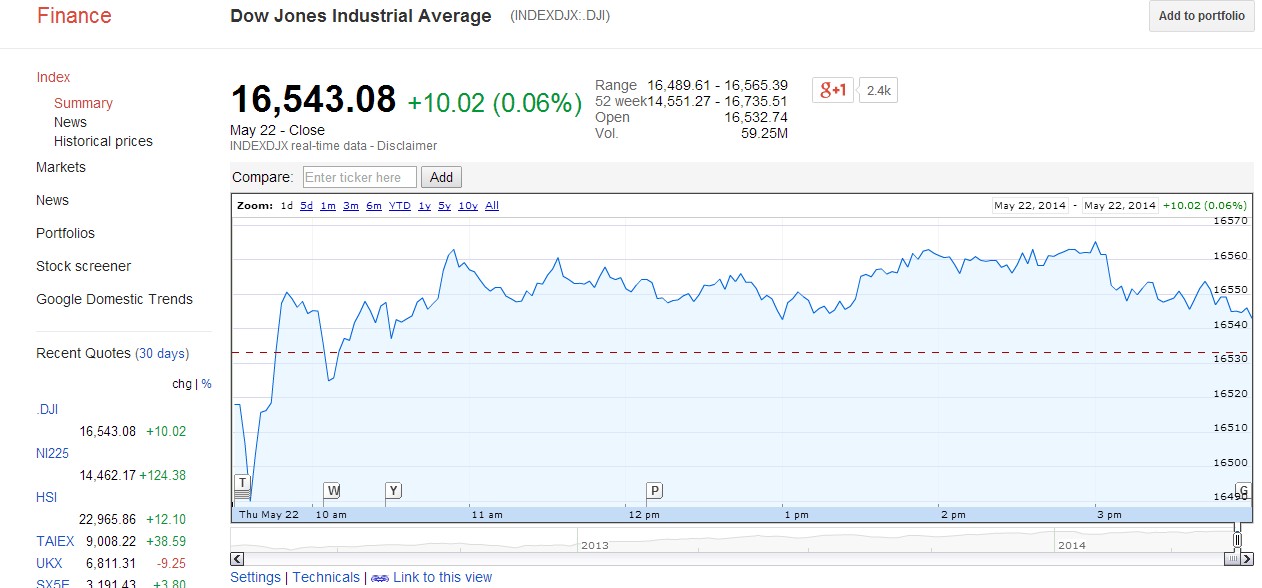
Task: Zoom the chart to 5d
Action: point(307,205)
